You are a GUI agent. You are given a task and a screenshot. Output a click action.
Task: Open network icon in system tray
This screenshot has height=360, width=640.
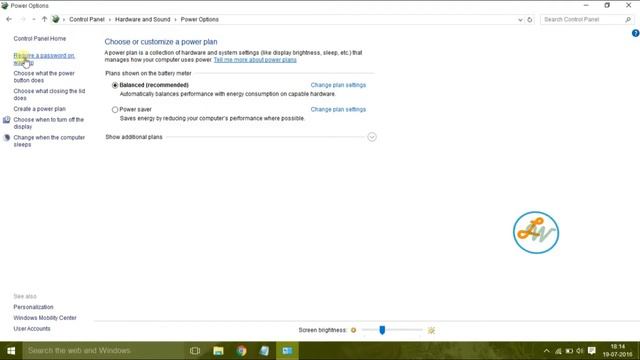(x=558, y=351)
